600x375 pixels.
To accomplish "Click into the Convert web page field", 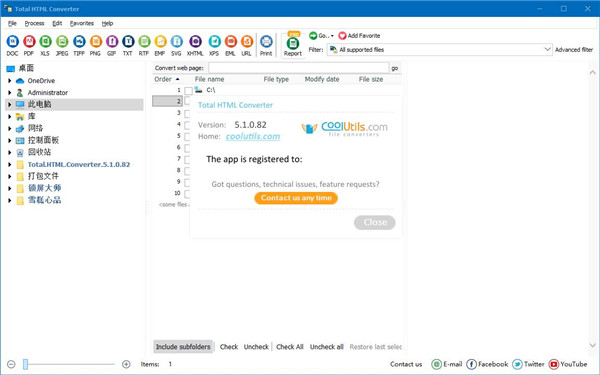I will tap(298, 68).
